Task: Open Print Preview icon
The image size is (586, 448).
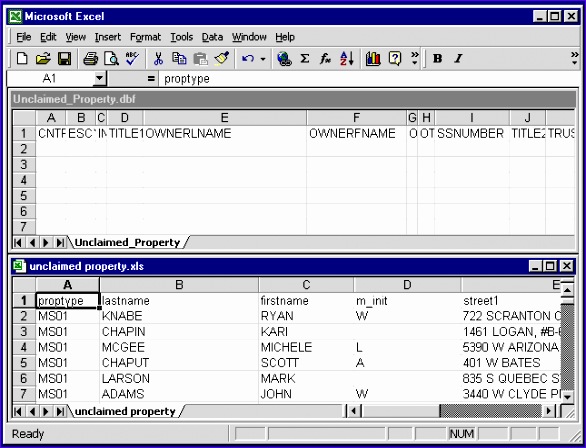Action: coord(111,59)
